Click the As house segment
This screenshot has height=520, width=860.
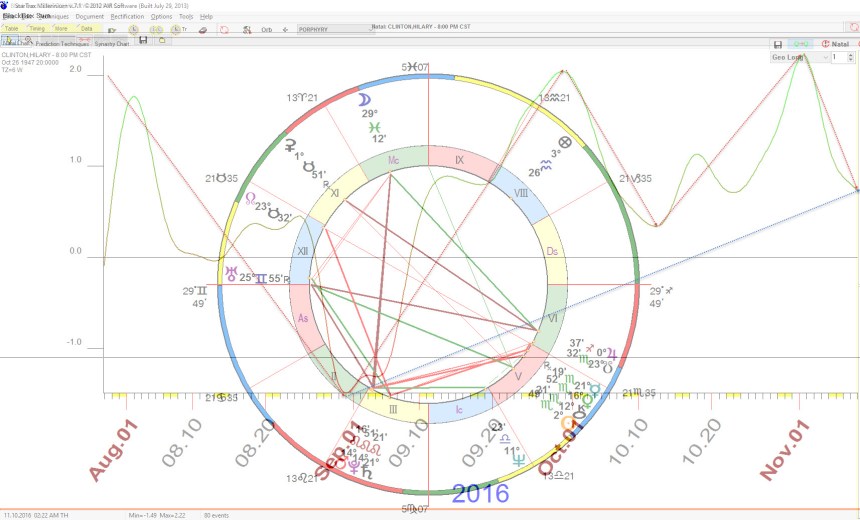[x=303, y=318]
